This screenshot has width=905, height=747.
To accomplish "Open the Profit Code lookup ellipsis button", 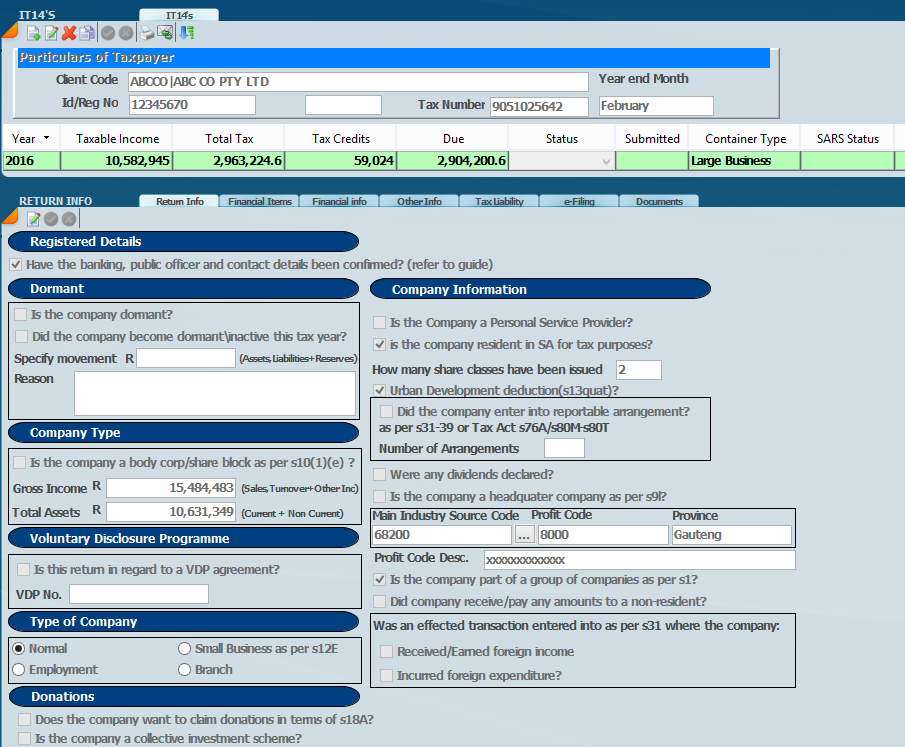I will click(524, 535).
